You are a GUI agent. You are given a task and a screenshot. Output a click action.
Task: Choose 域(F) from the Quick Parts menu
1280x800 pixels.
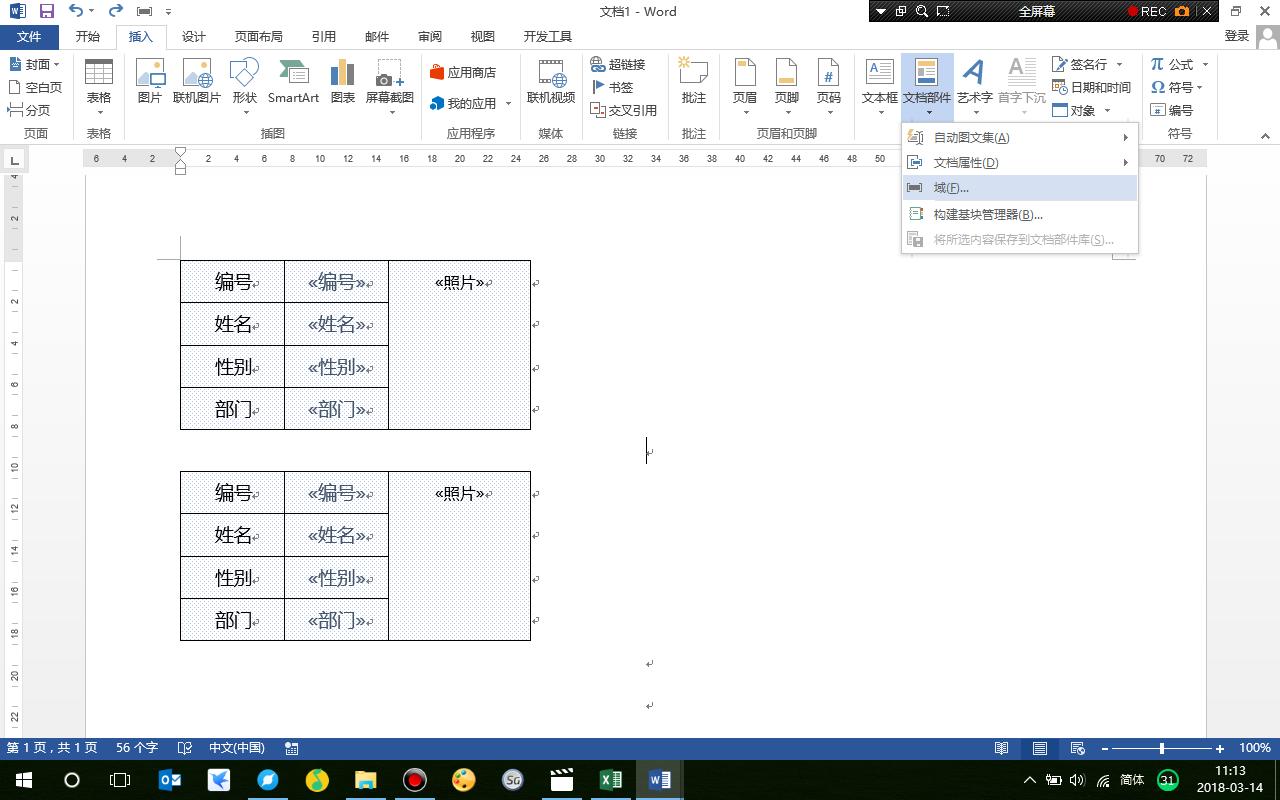pos(950,187)
